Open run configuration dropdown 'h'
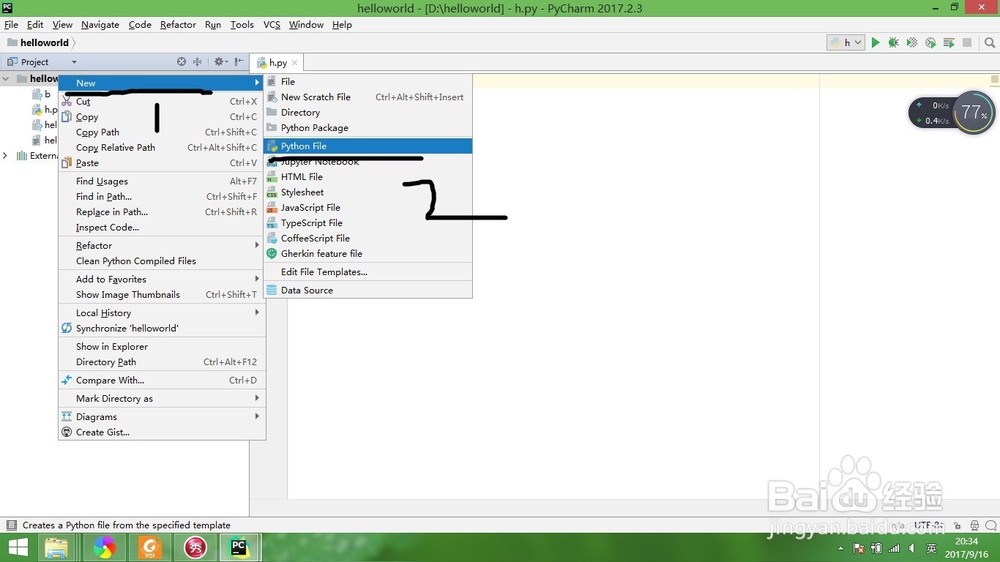Viewport: 1000px width, 562px height. (x=846, y=43)
